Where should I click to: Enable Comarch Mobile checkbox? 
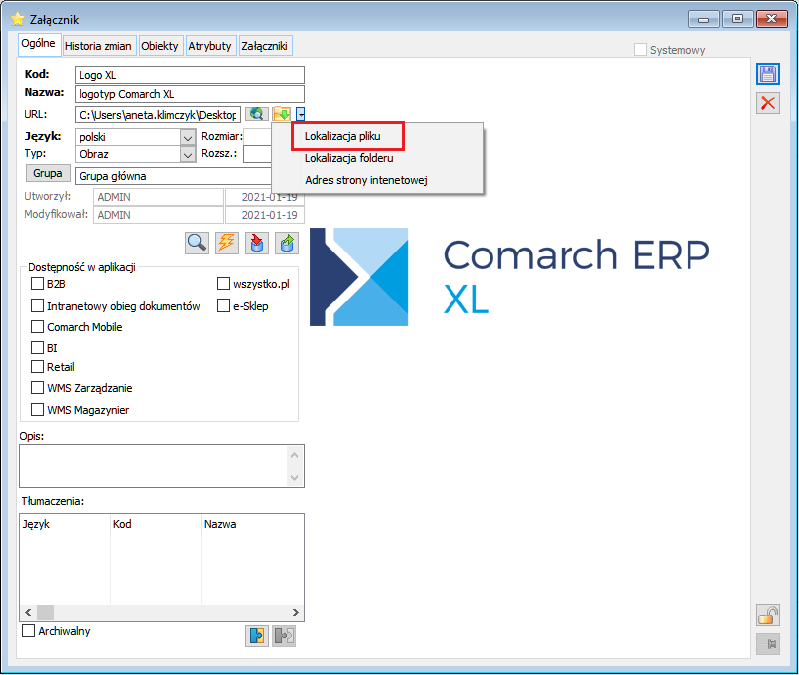tap(37, 326)
